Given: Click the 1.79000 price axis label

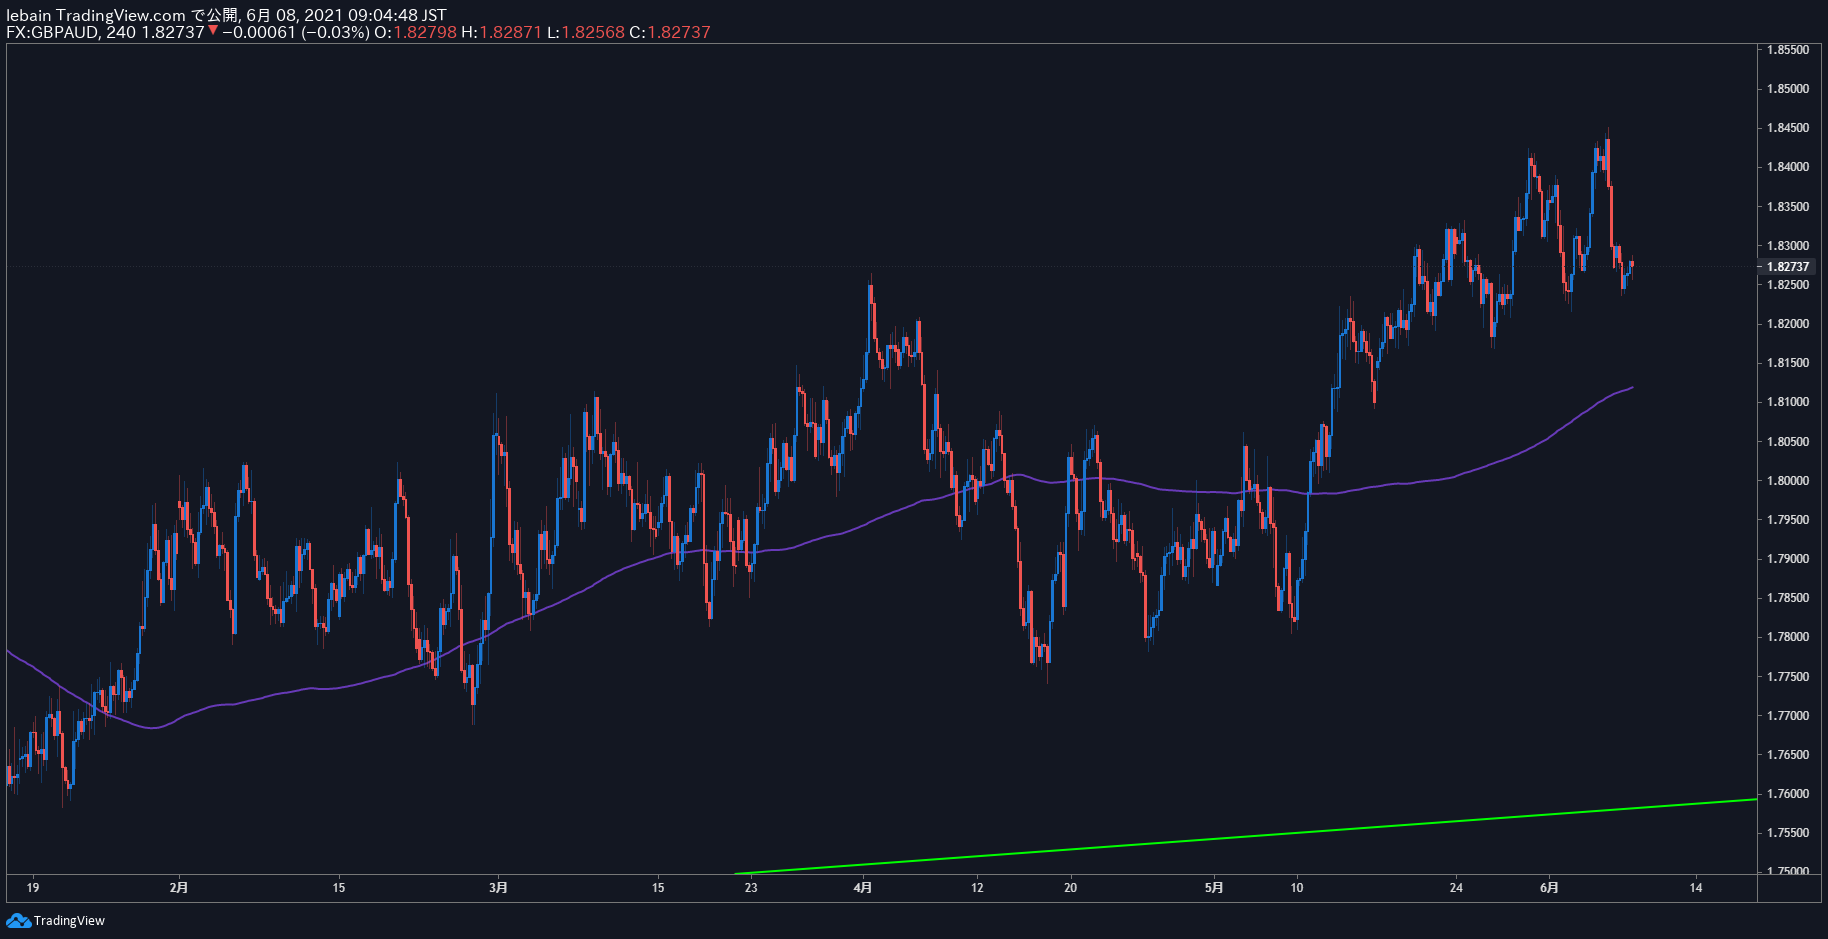Looking at the screenshot, I should pos(1788,559).
